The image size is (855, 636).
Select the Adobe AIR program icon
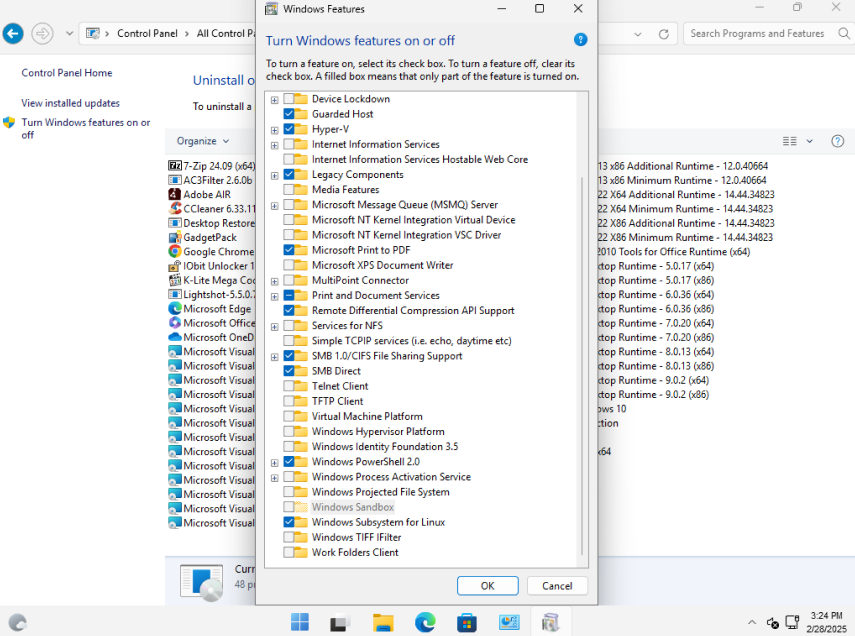point(174,194)
